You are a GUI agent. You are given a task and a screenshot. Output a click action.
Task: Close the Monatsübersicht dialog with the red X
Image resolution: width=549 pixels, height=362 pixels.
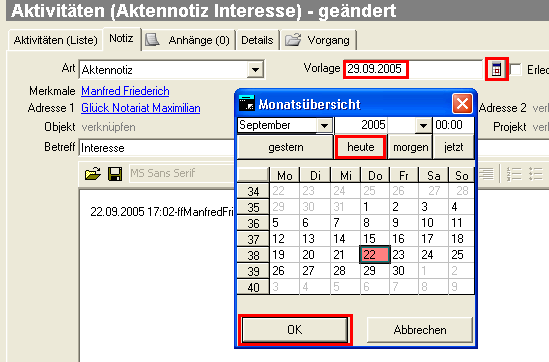coord(462,104)
